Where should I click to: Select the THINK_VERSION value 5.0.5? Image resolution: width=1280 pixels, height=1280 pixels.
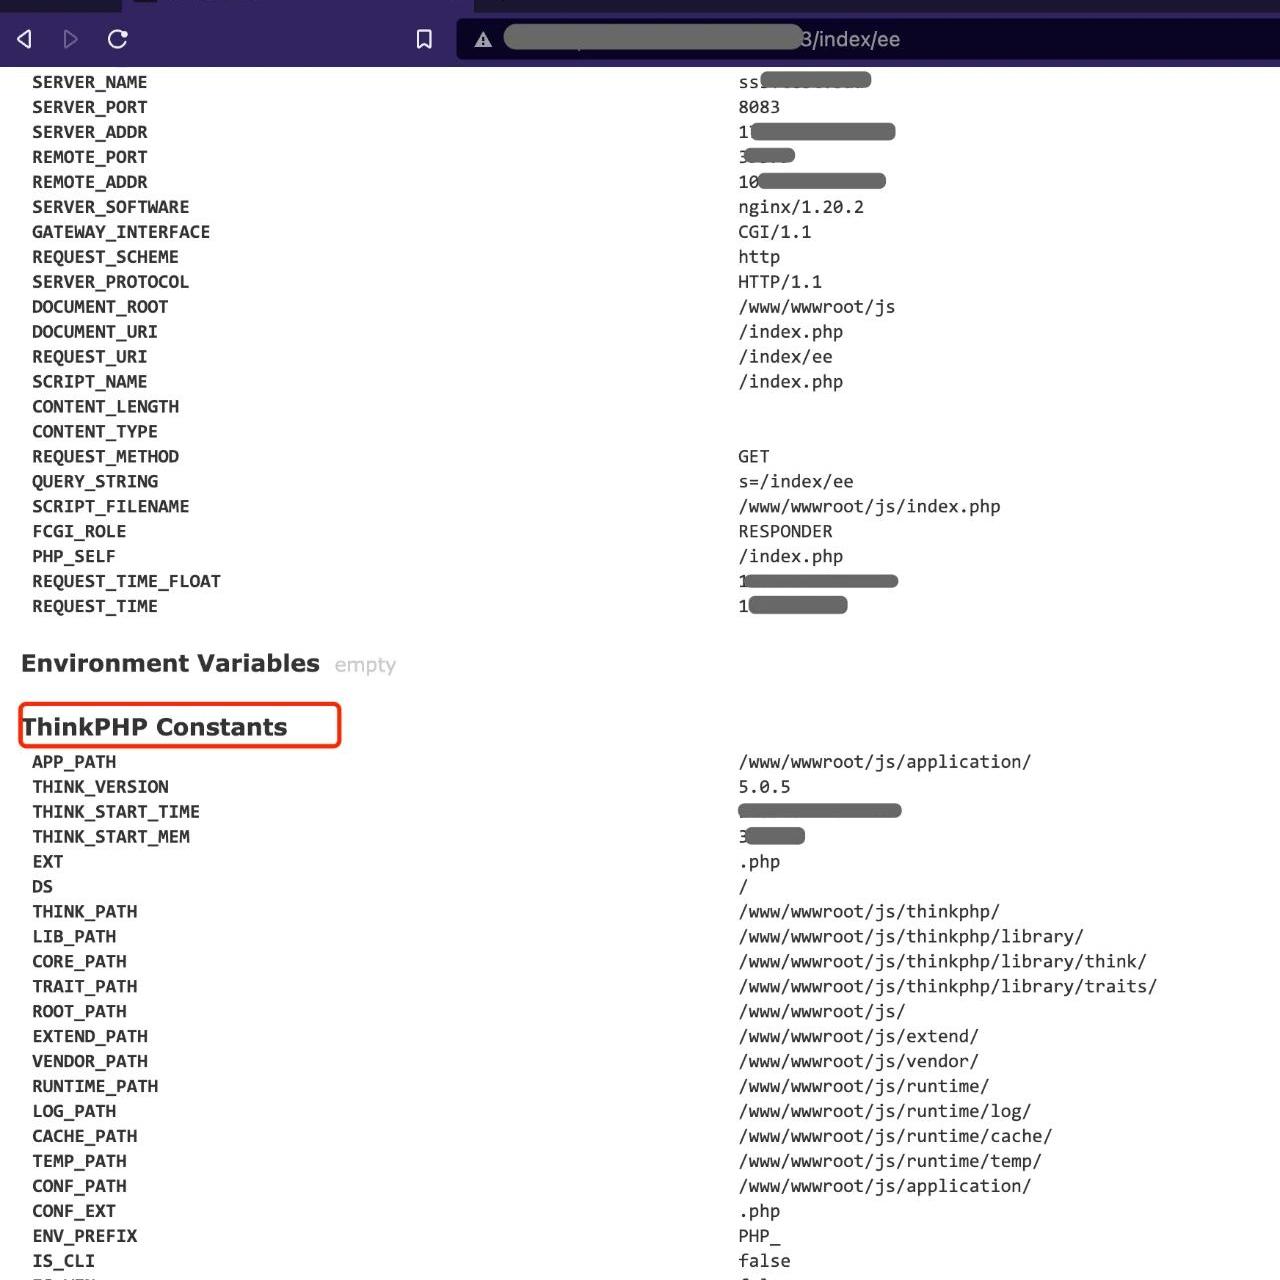[x=764, y=787]
